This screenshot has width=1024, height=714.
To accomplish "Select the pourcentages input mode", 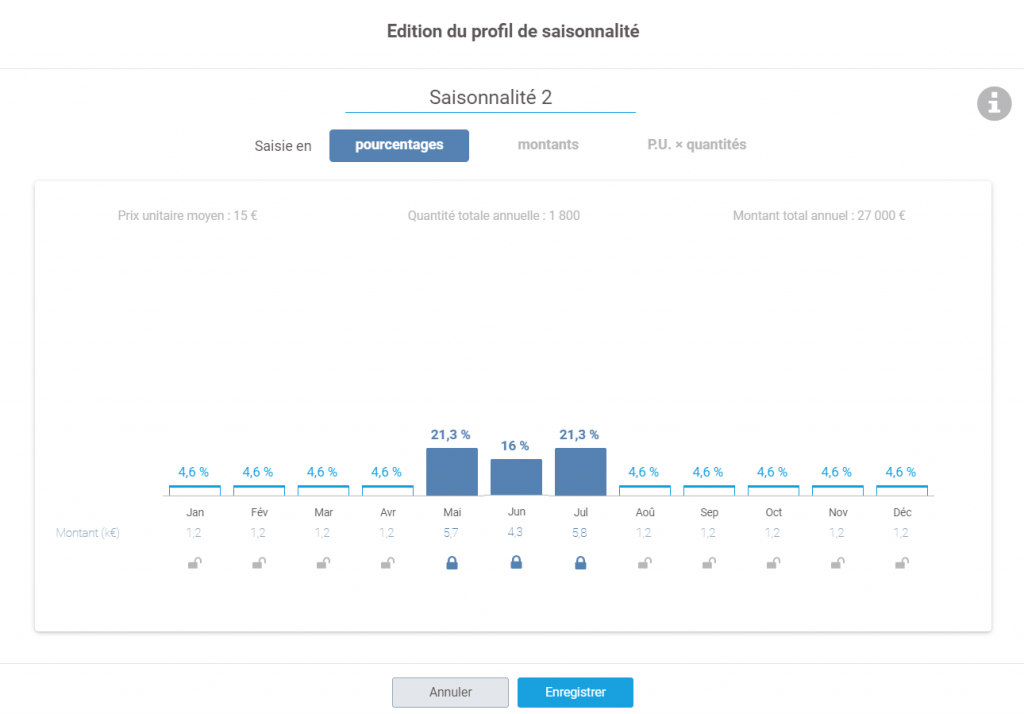I will click(x=399, y=145).
